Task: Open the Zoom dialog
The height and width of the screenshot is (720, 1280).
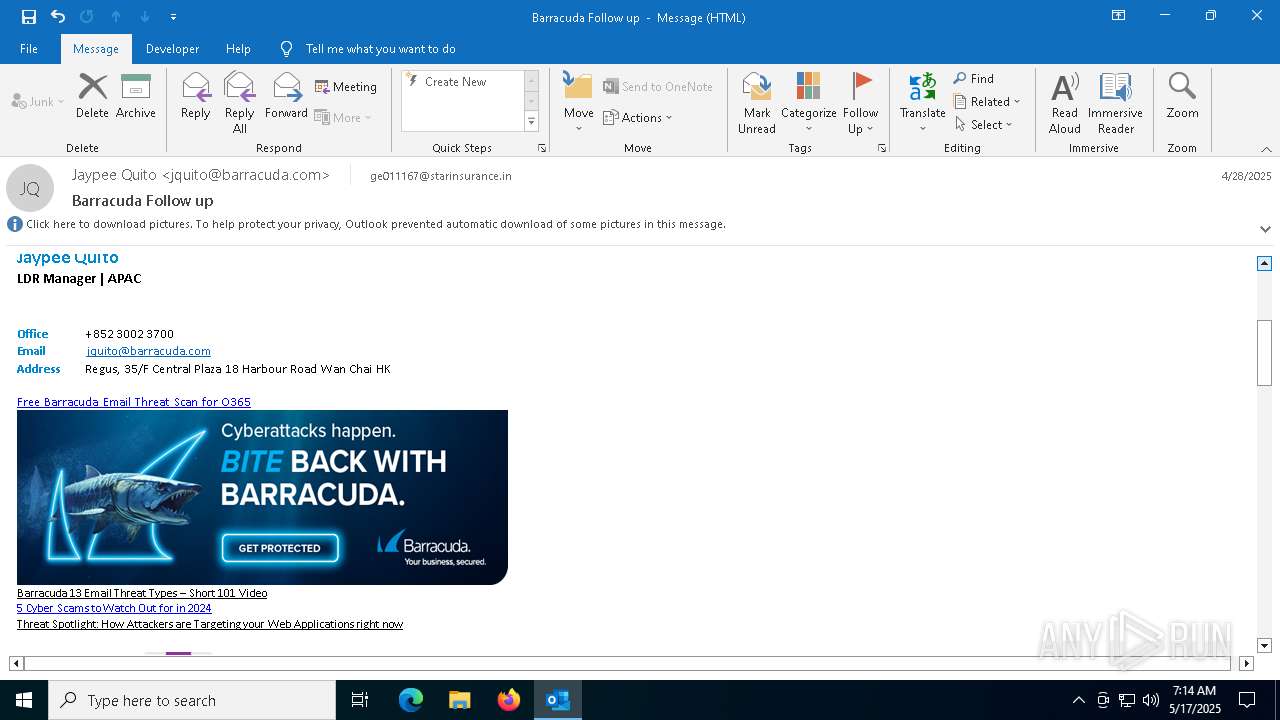Action: 1182,96
